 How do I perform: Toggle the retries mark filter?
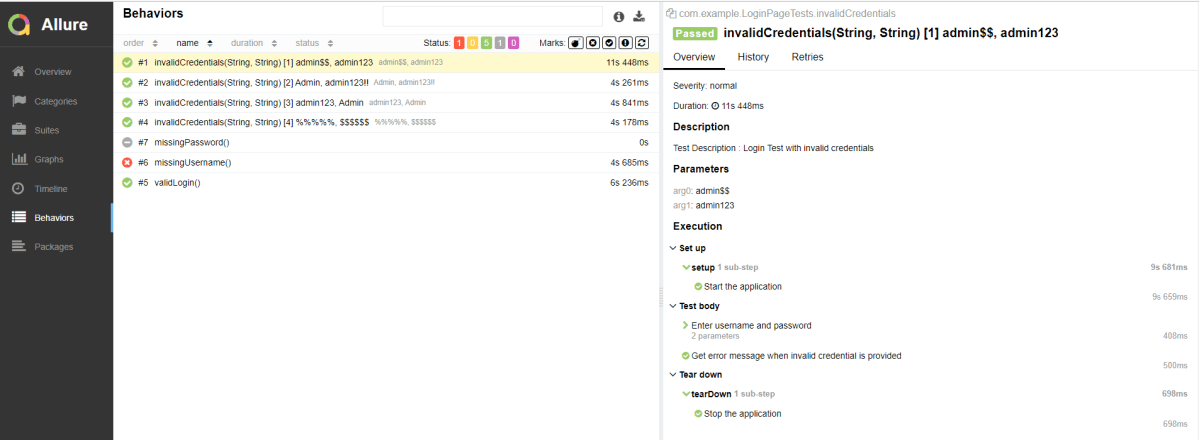point(641,43)
